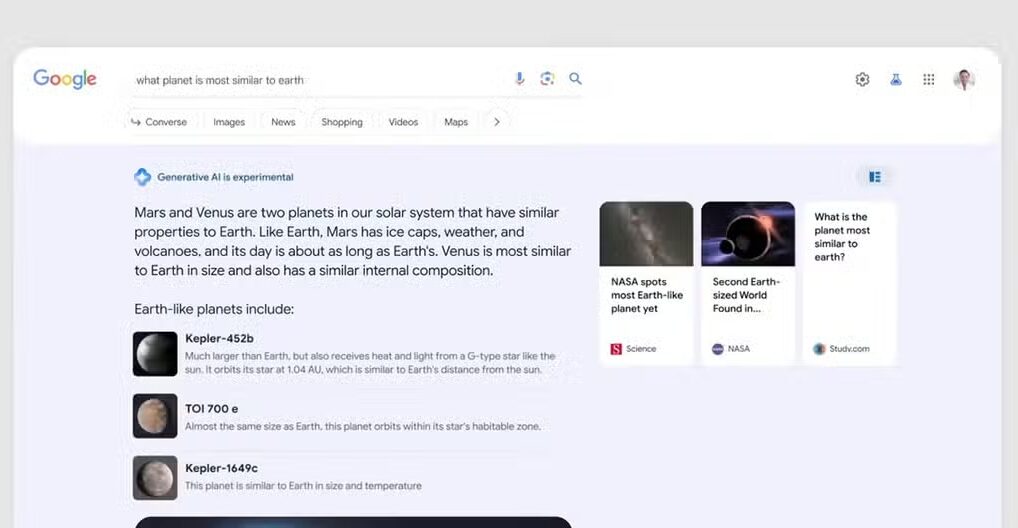1018x528 pixels.
Task: Open Google Lens image search icon
Action: coord(547,79)
